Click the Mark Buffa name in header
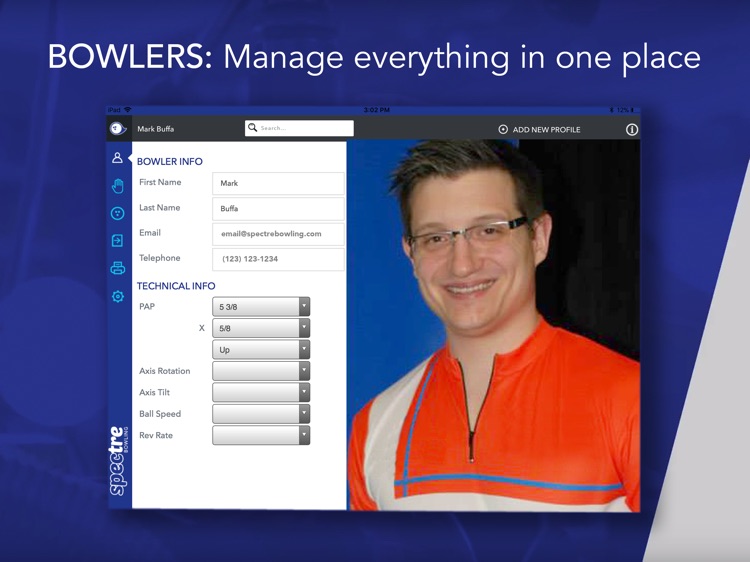The width and height of the screenshot is (750, 562). tap(155, 129)
